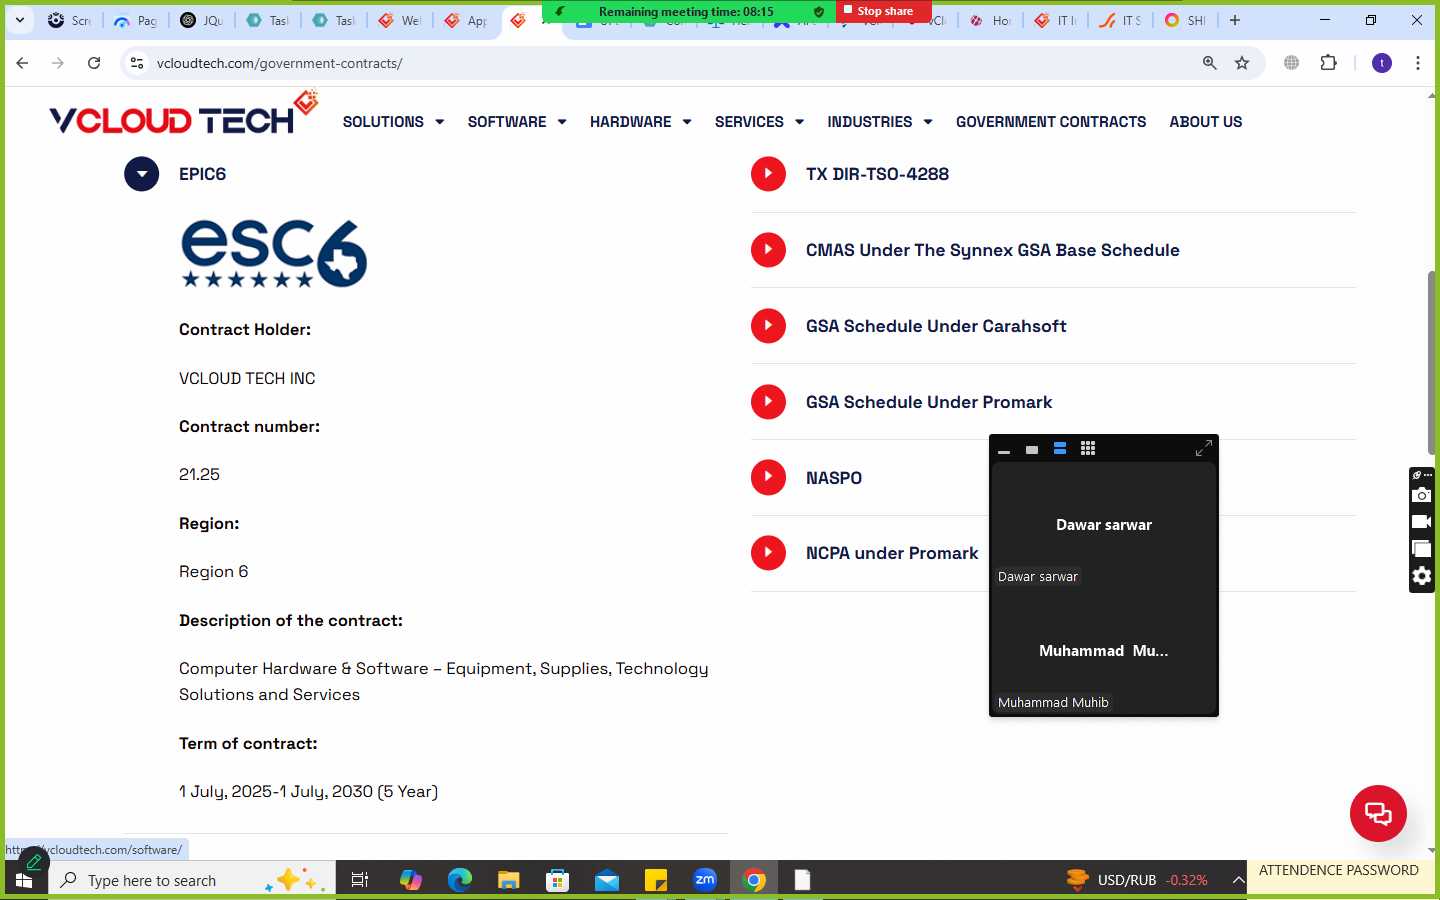
Task: Open Task View on taskbar
Action: tap(360, 880)
